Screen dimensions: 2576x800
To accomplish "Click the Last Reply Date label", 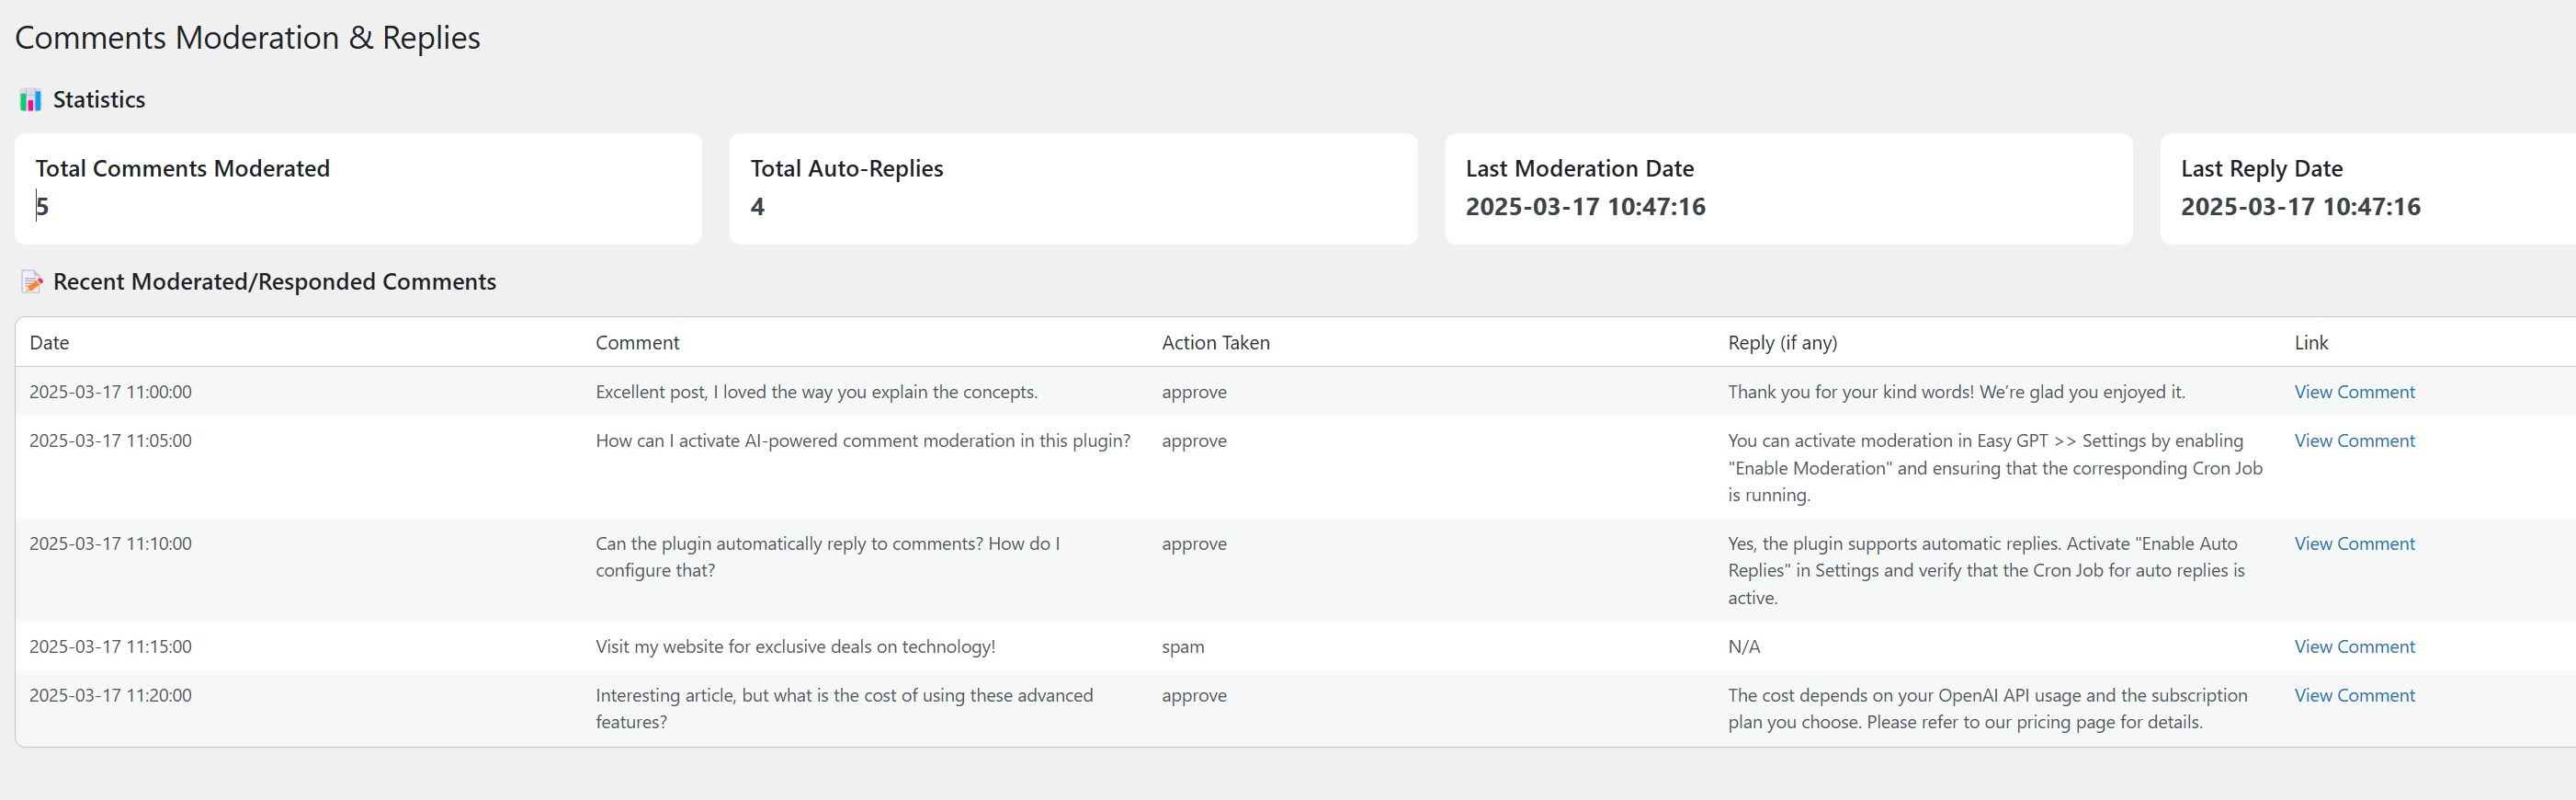I will tap(2262, 169).
